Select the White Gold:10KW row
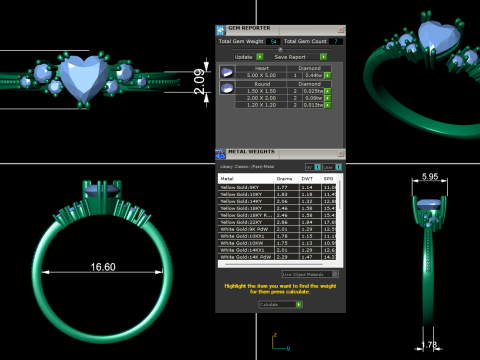This screenshot has height=360, width=480. (277, 243)
